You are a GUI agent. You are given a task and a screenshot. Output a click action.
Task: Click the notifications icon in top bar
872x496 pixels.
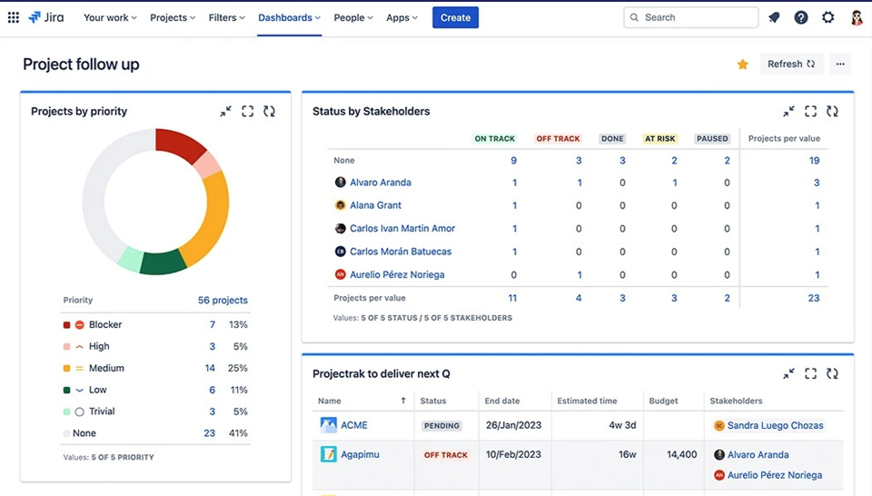(774, 18)
